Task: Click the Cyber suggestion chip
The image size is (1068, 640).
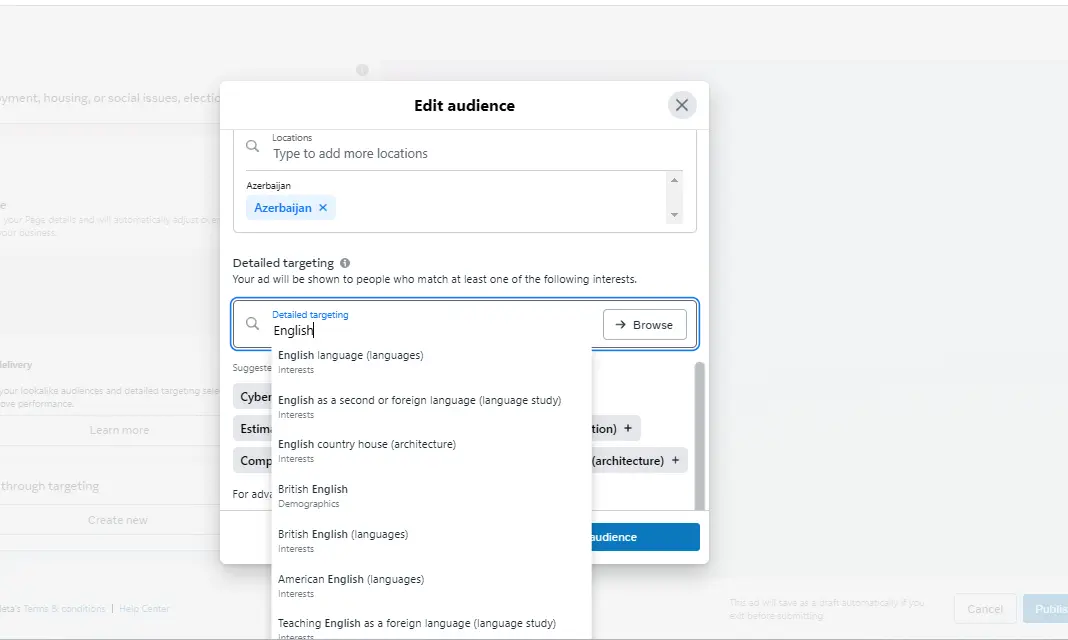Action: pyautogui.click(x=253, y=396)
